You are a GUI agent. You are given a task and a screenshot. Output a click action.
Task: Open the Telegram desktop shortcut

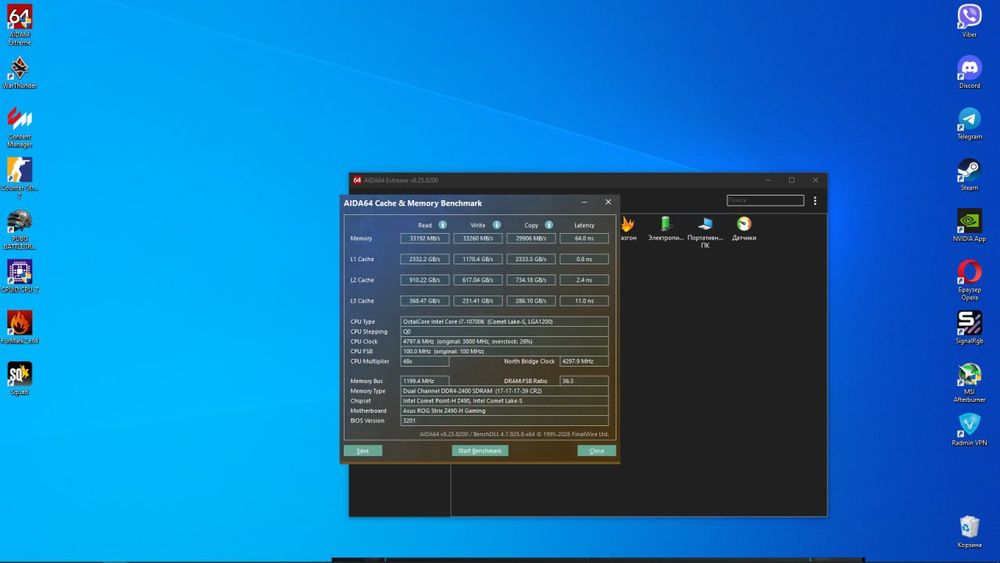click(969, 123)
